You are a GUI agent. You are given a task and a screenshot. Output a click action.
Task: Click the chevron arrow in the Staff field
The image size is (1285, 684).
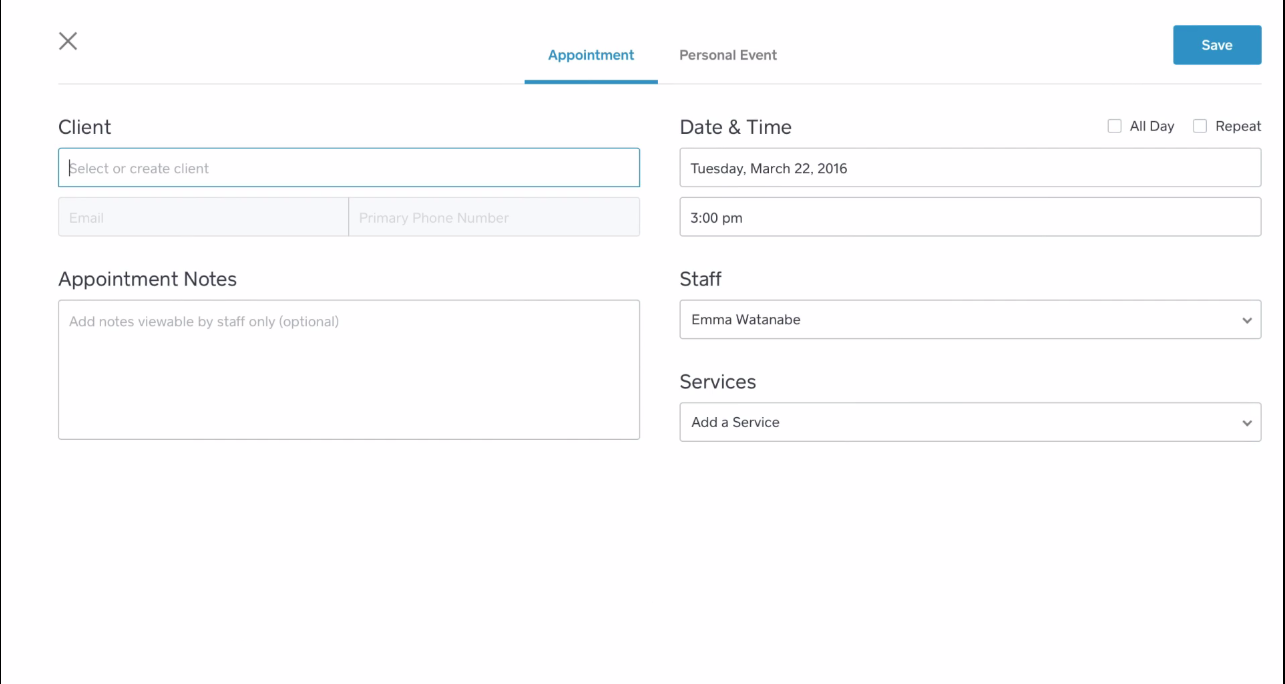(x=1247, y=321)
